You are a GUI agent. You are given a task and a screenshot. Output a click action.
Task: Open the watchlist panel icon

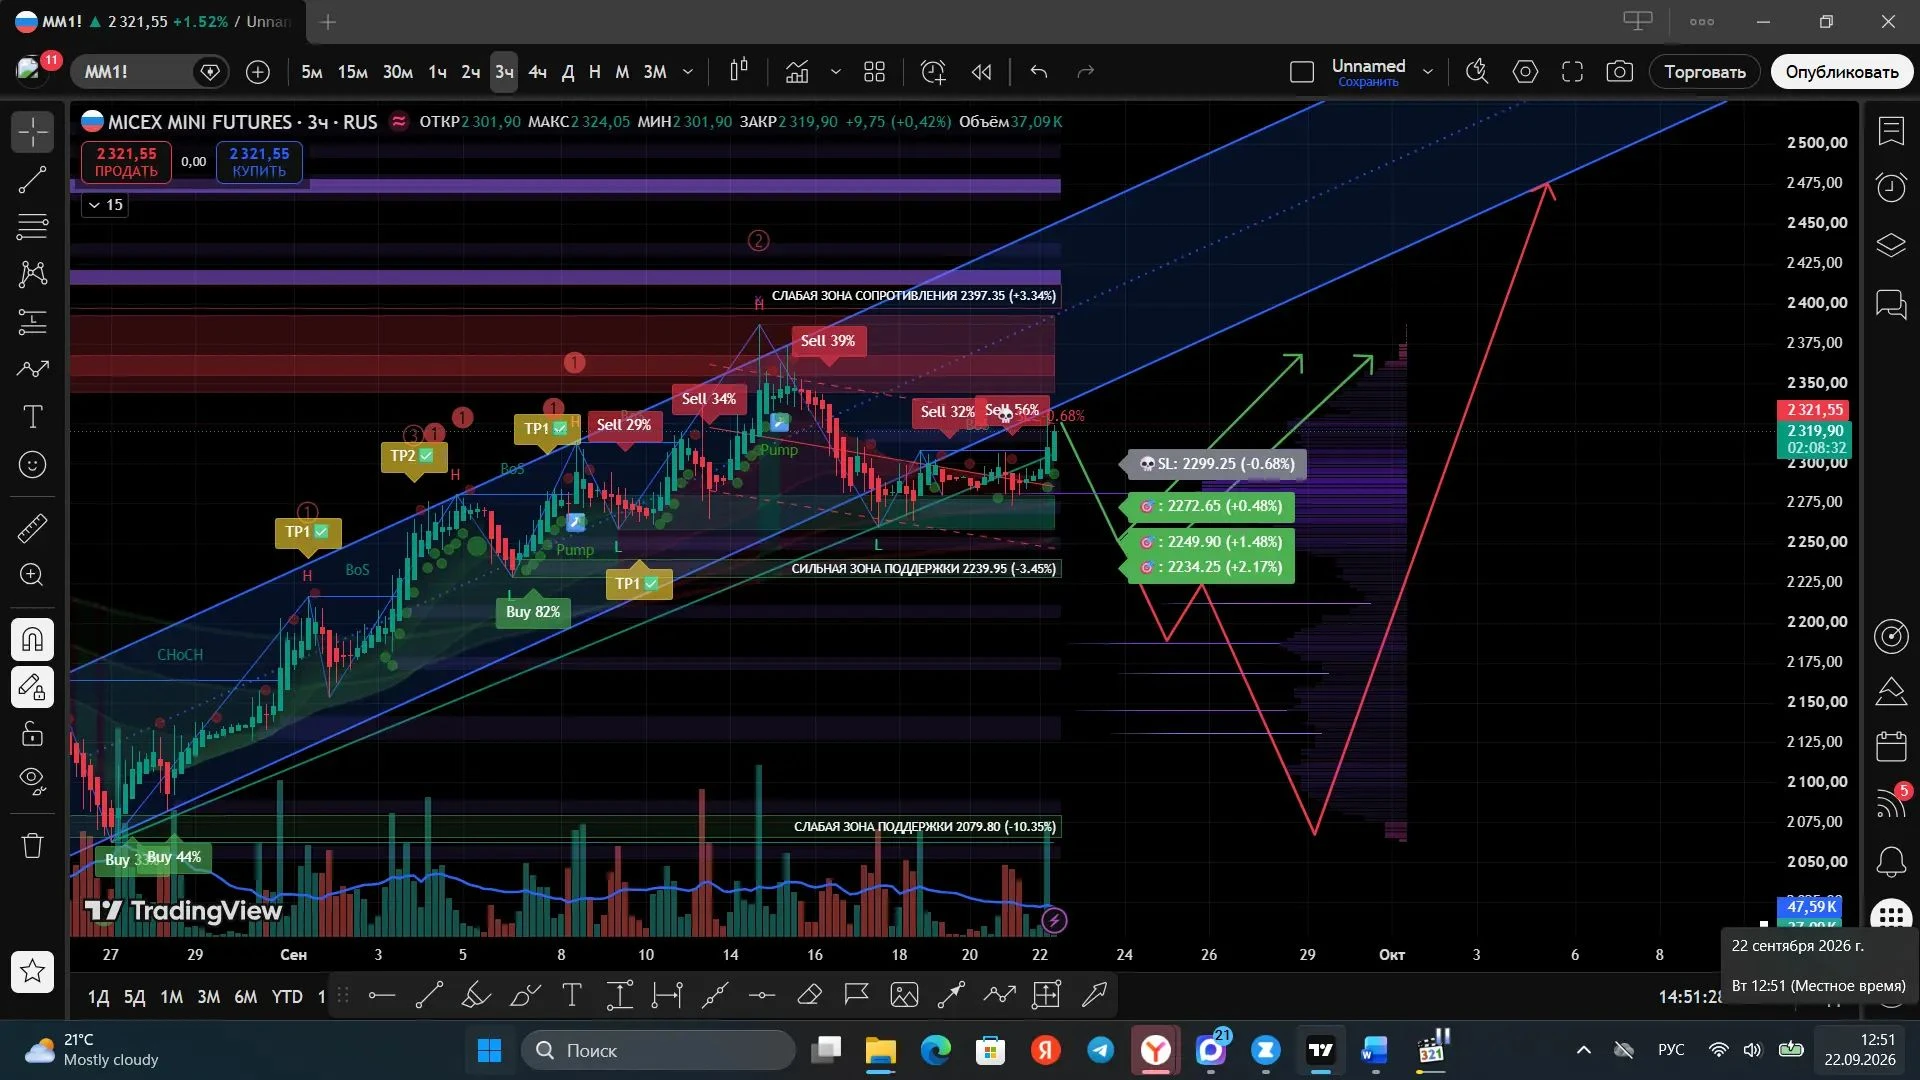pos(1891,131)
